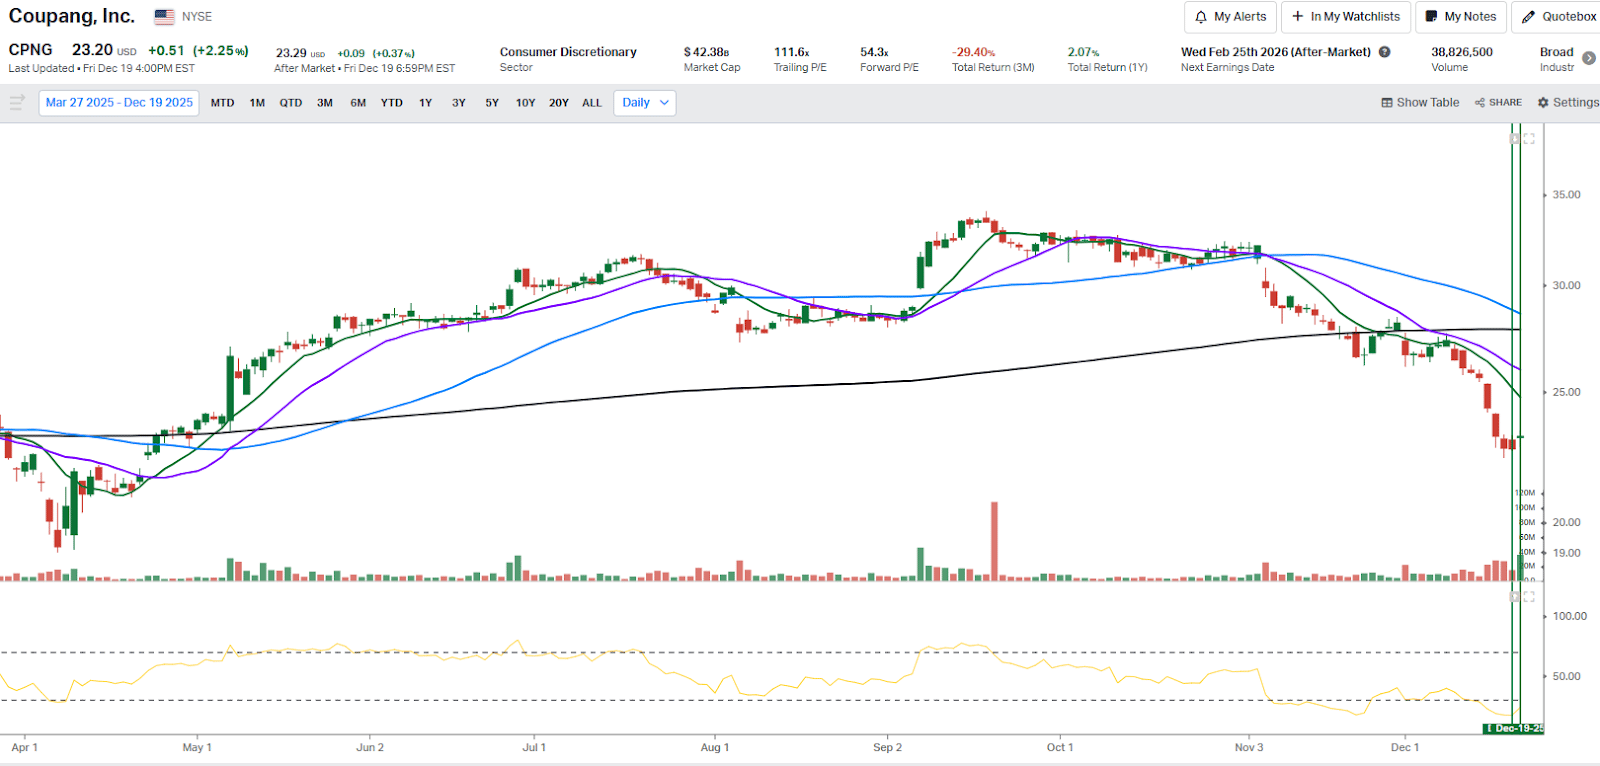Click the sticky note icon in My Notes

coord(1431,17)
